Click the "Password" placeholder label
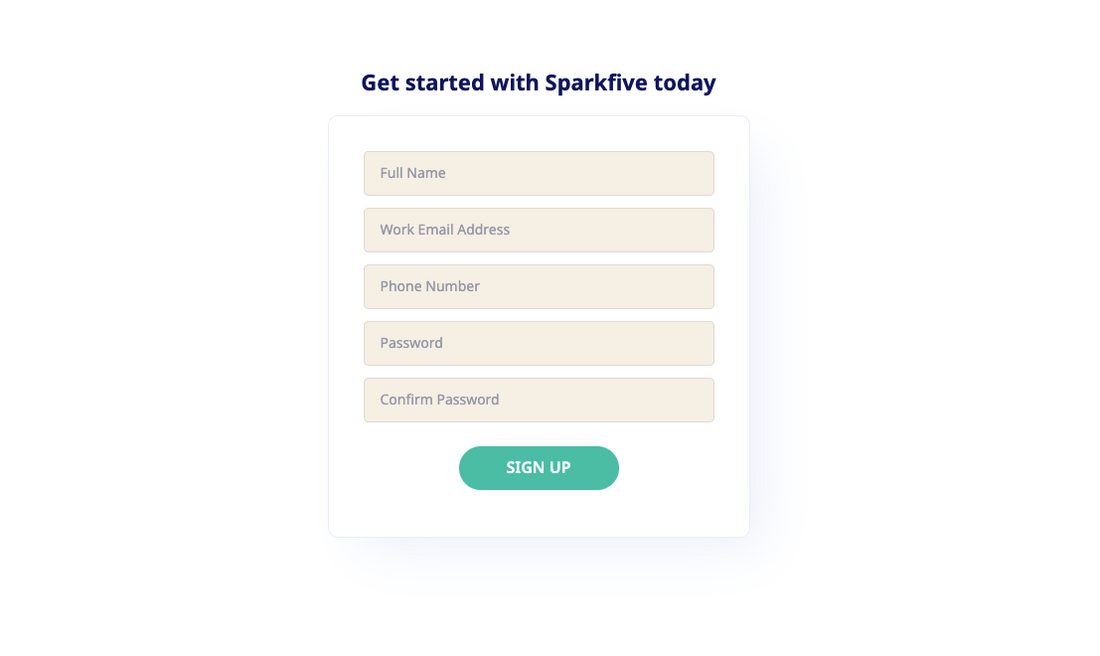Viewport: 1100px width, 656px height. pos(411,343)
